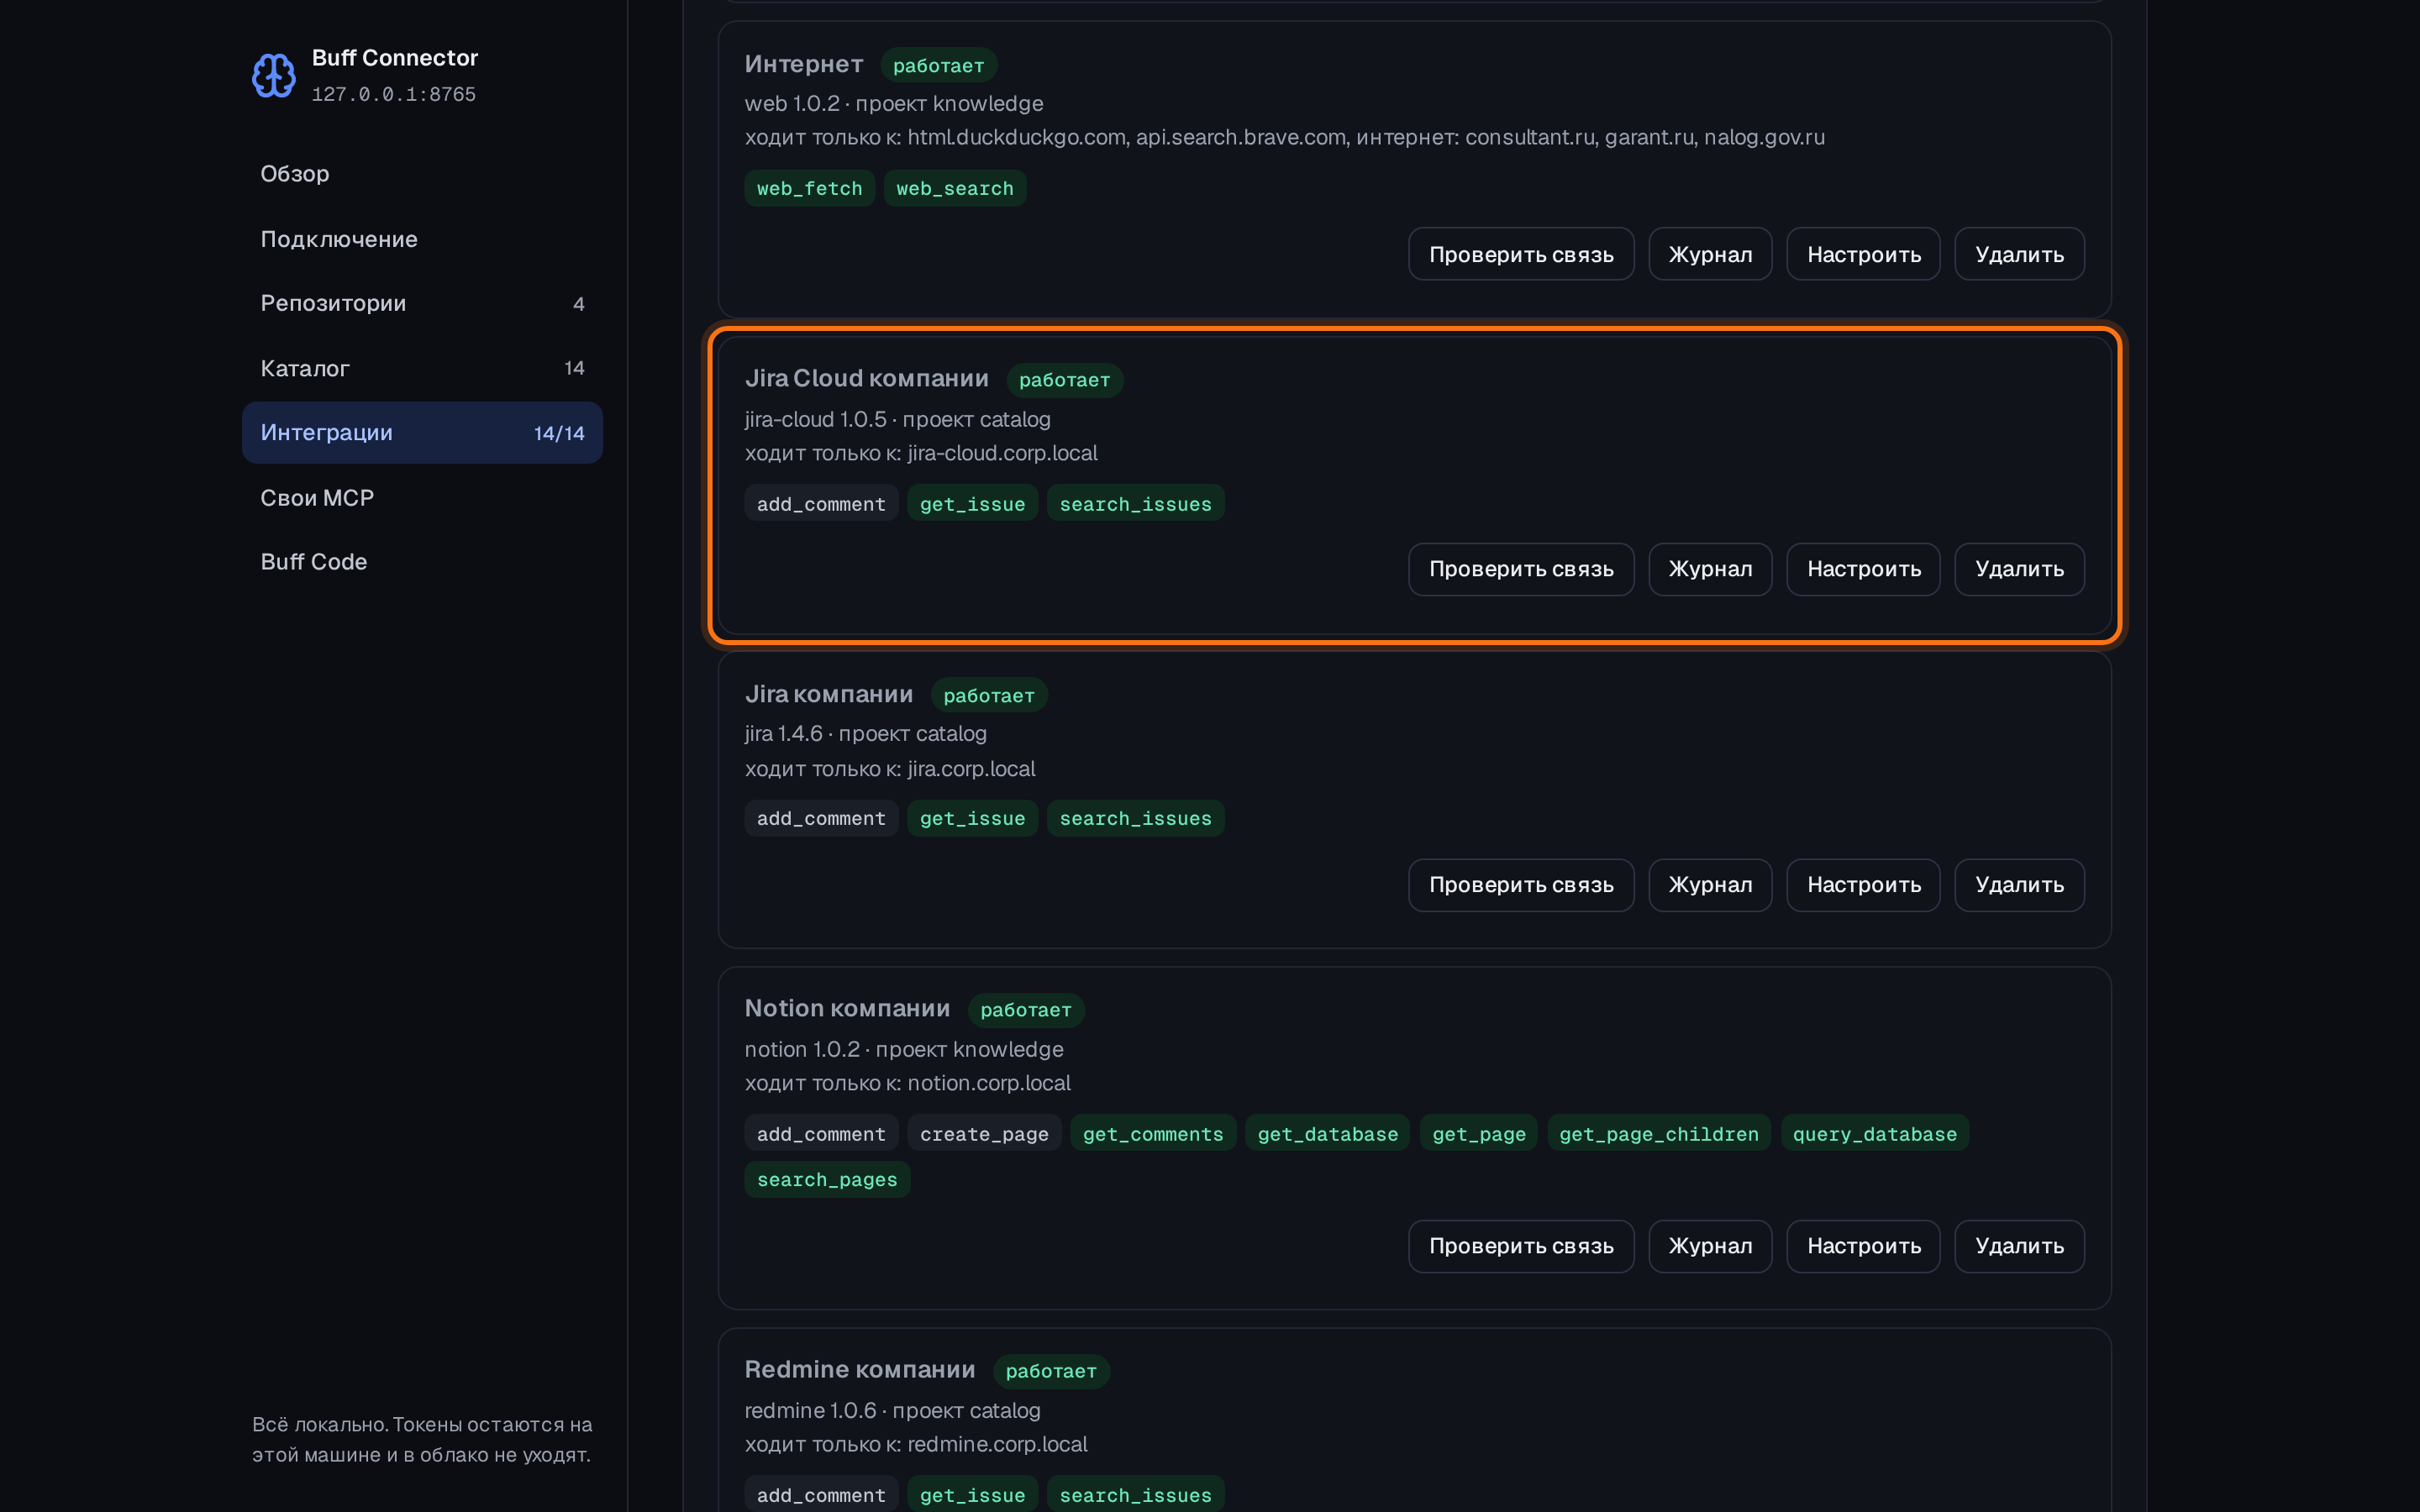Select Интеграции in the sidebar

tap(422, 433)
